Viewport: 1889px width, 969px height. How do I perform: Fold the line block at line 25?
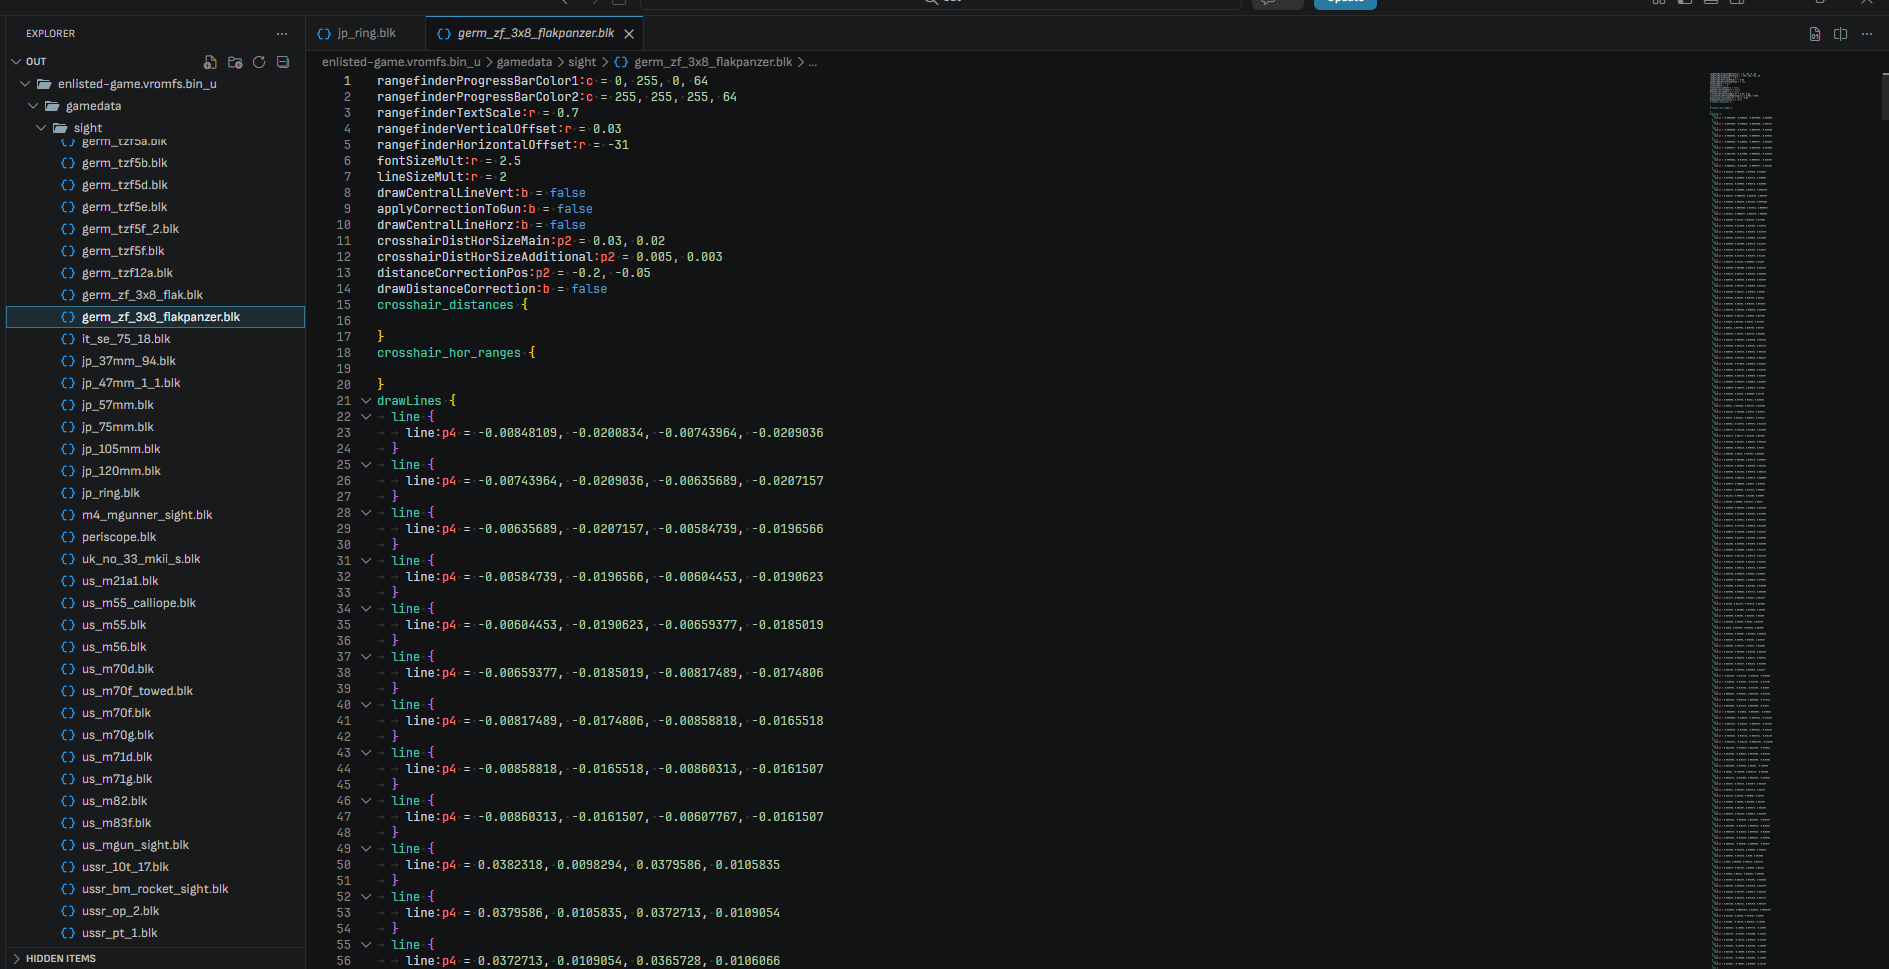[366, 465]
